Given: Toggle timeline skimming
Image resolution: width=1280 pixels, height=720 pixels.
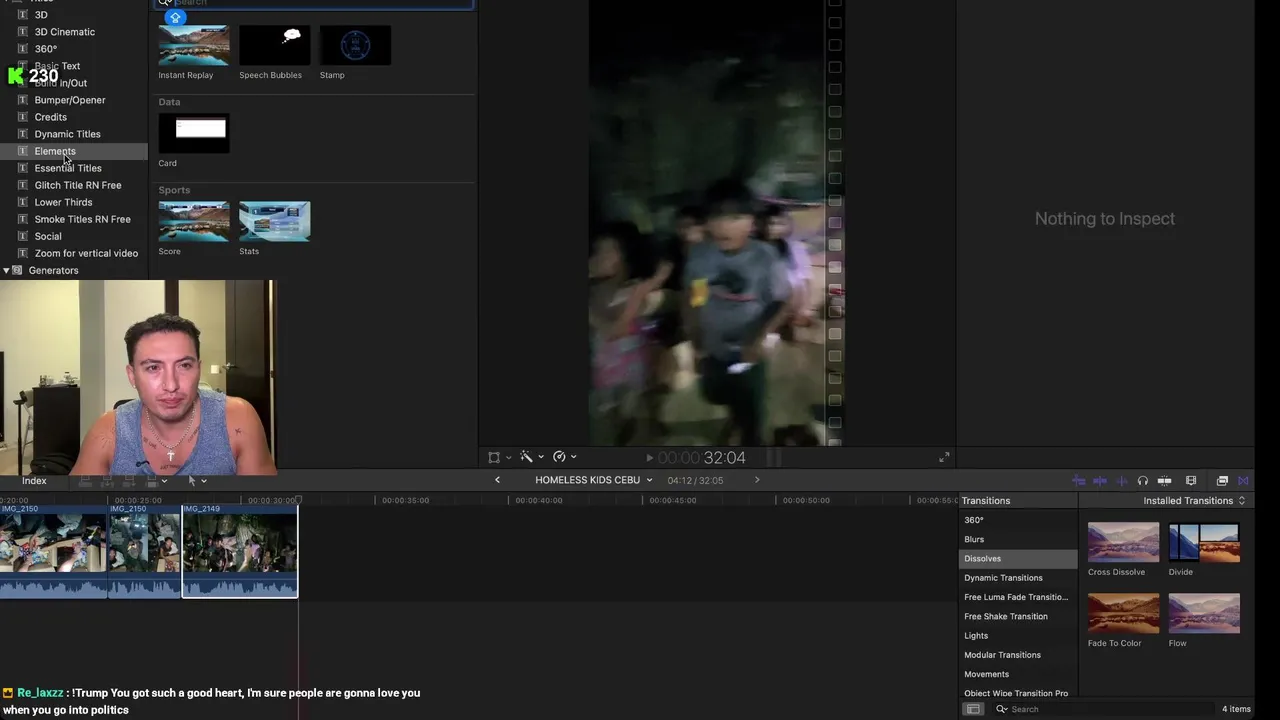Looking at the screenshot, I should pyautogui.click(x=1099, y=481).
